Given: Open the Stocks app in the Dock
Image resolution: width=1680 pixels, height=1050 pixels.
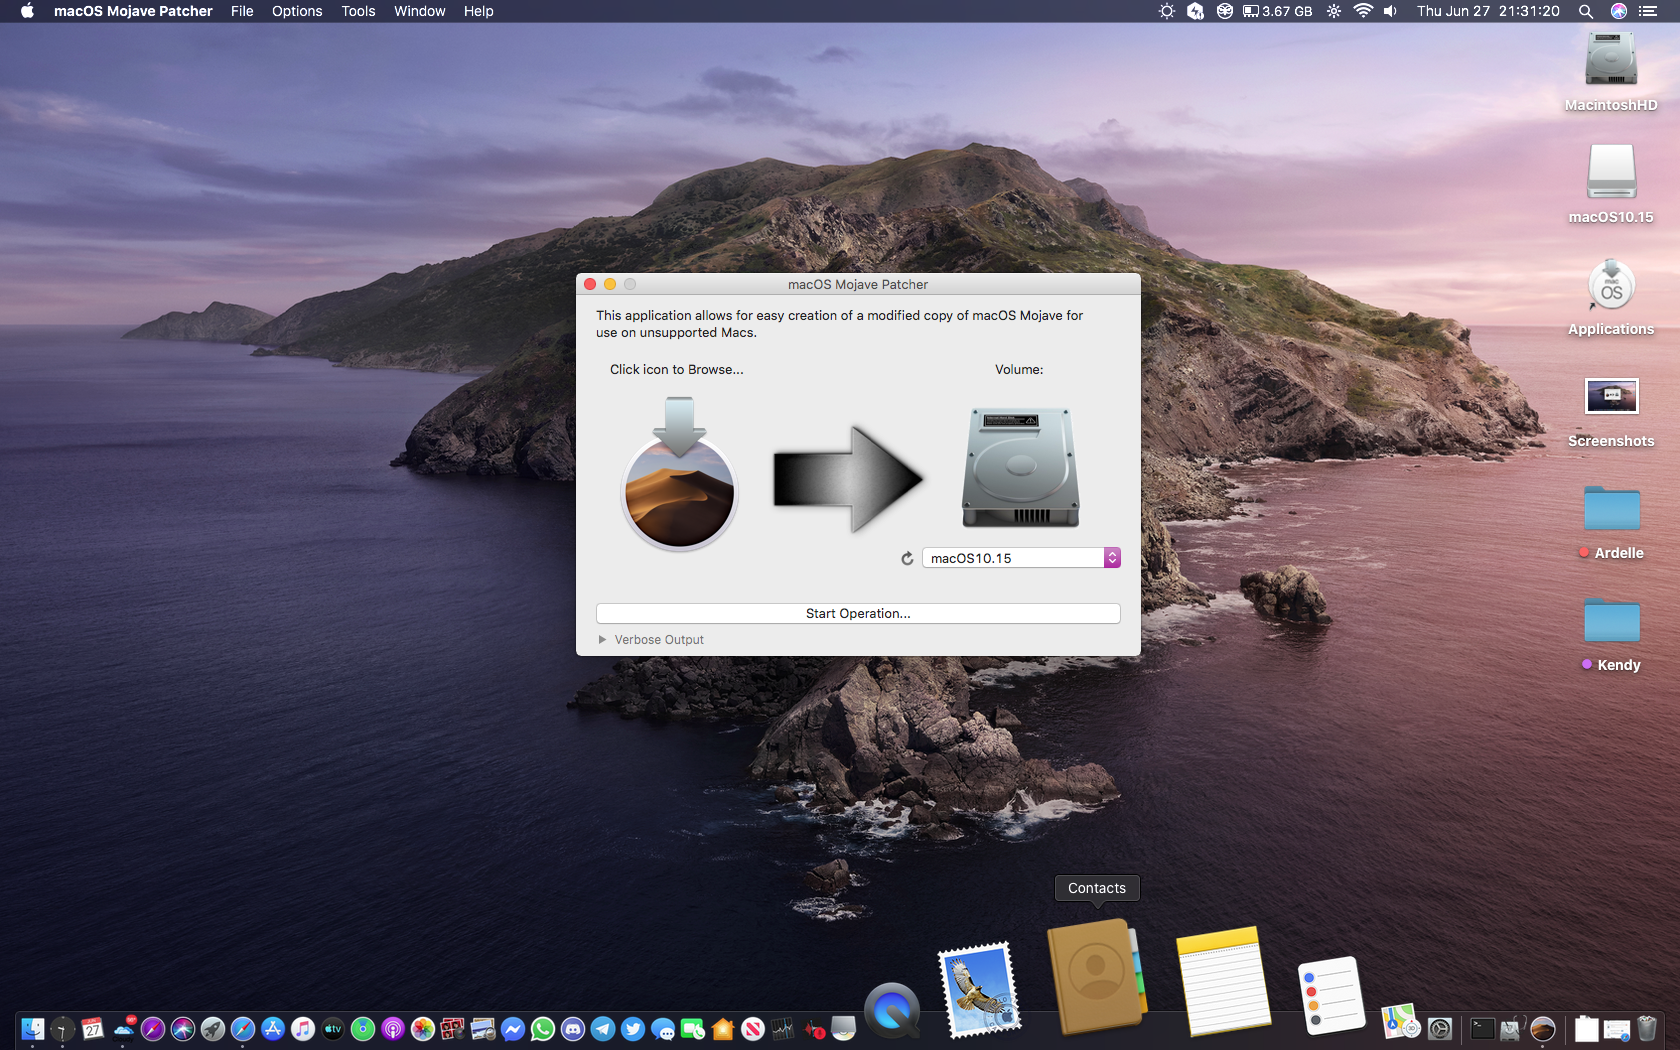Looking at the screenshot, I should tap(783, 1028).
